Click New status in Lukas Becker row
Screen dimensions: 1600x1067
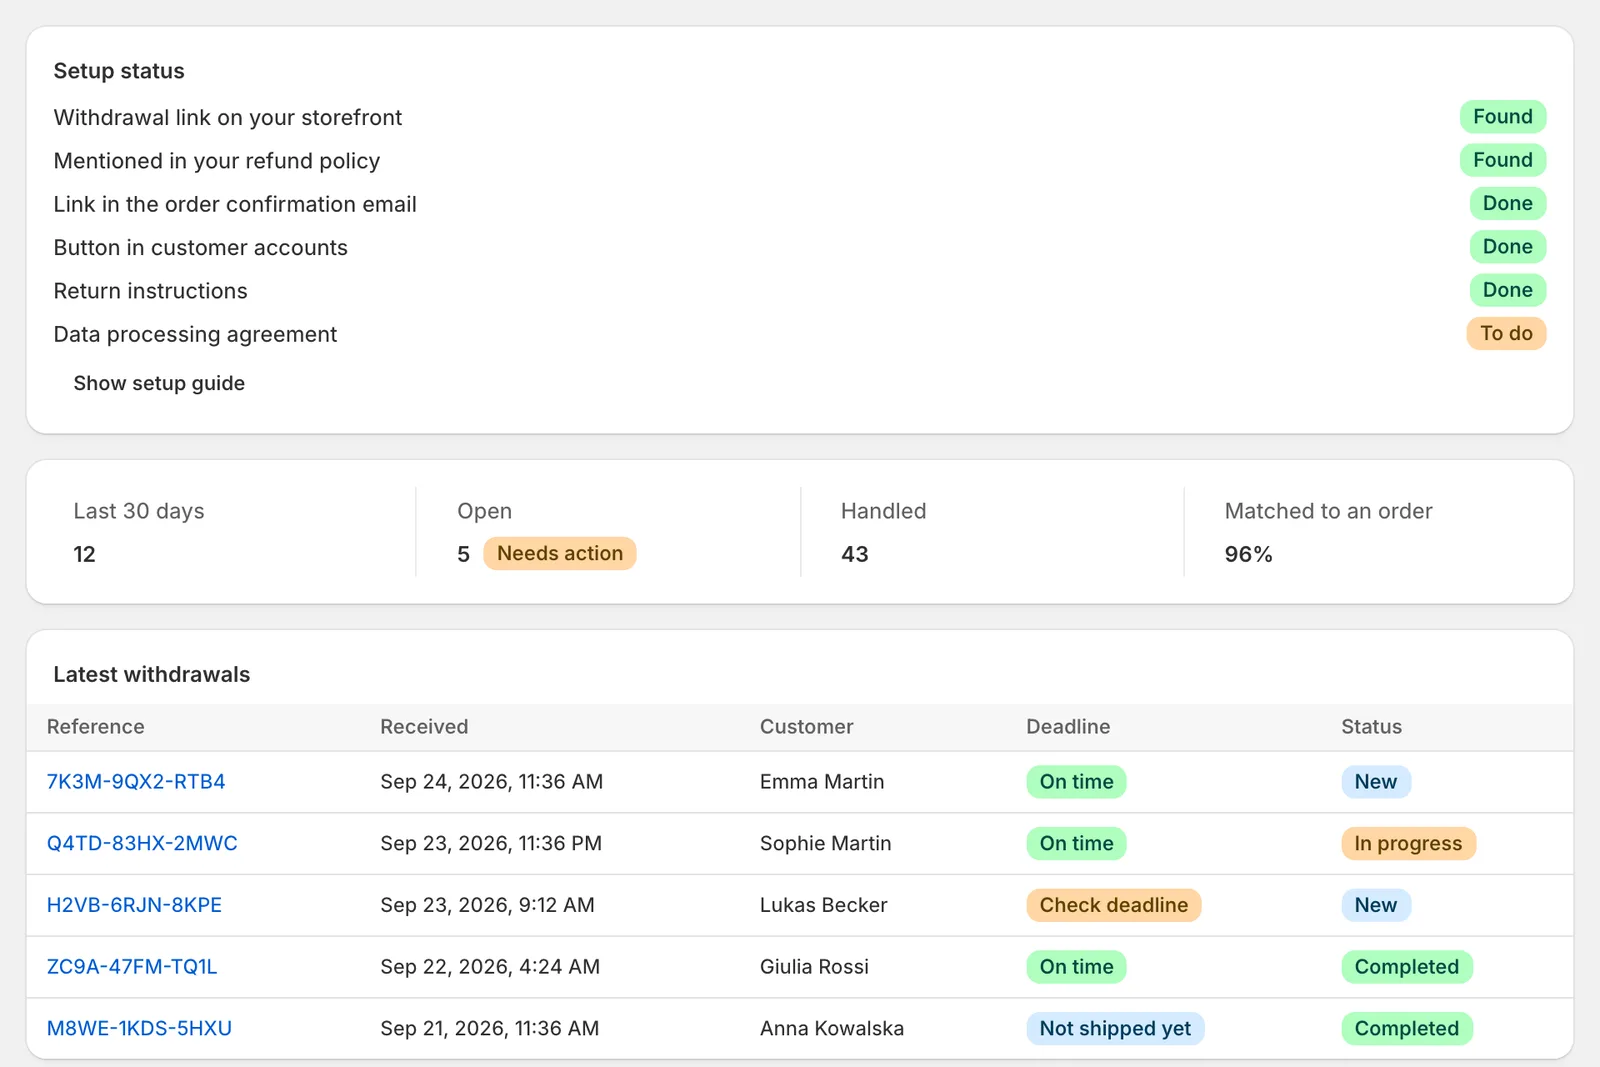(x=1376, y=905)
